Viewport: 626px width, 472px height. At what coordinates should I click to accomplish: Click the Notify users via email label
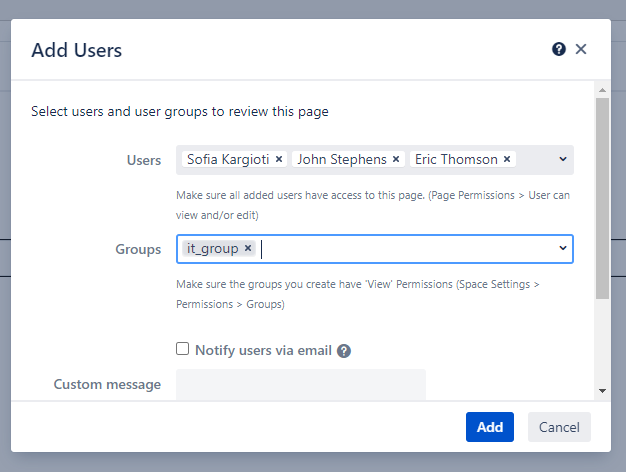point(263,350)
